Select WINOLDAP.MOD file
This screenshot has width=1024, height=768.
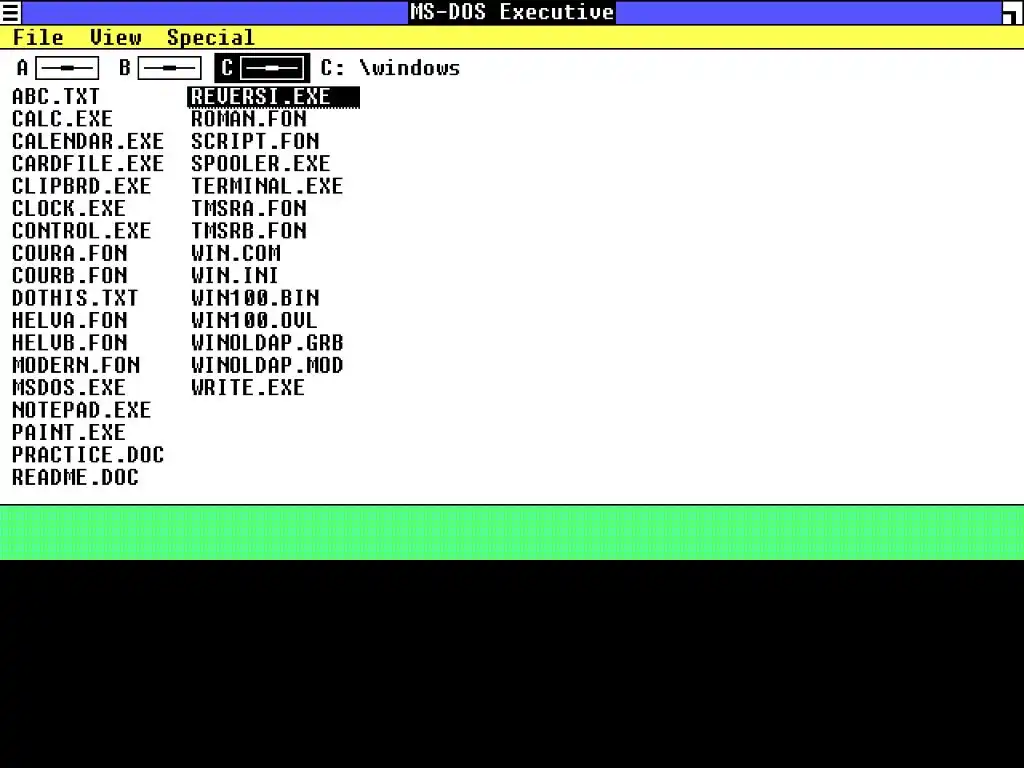(266, 365)
